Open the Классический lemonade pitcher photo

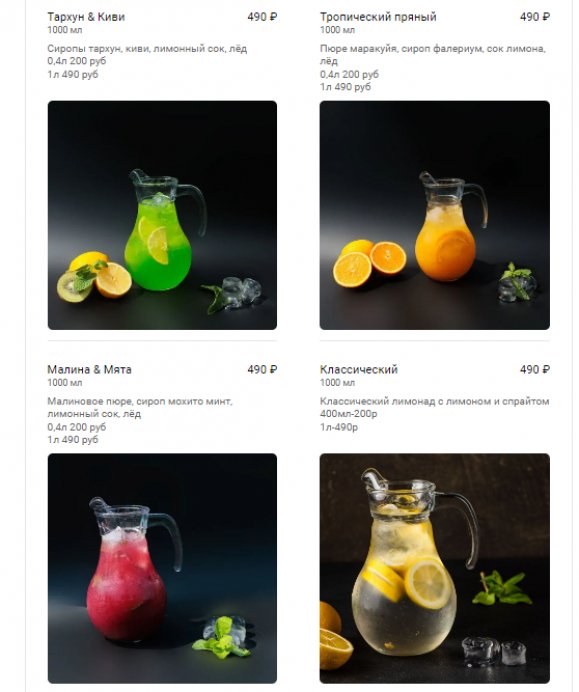pyautogui.click(x=435, y=568)
